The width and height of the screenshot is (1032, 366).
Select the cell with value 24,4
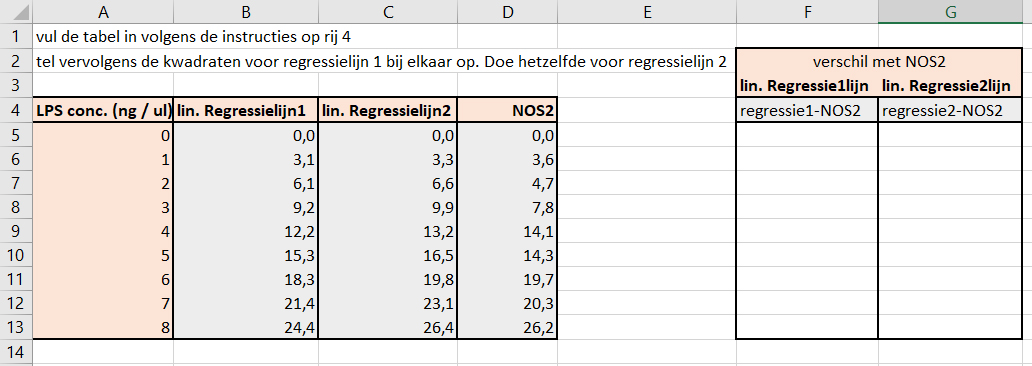[245, 328]
